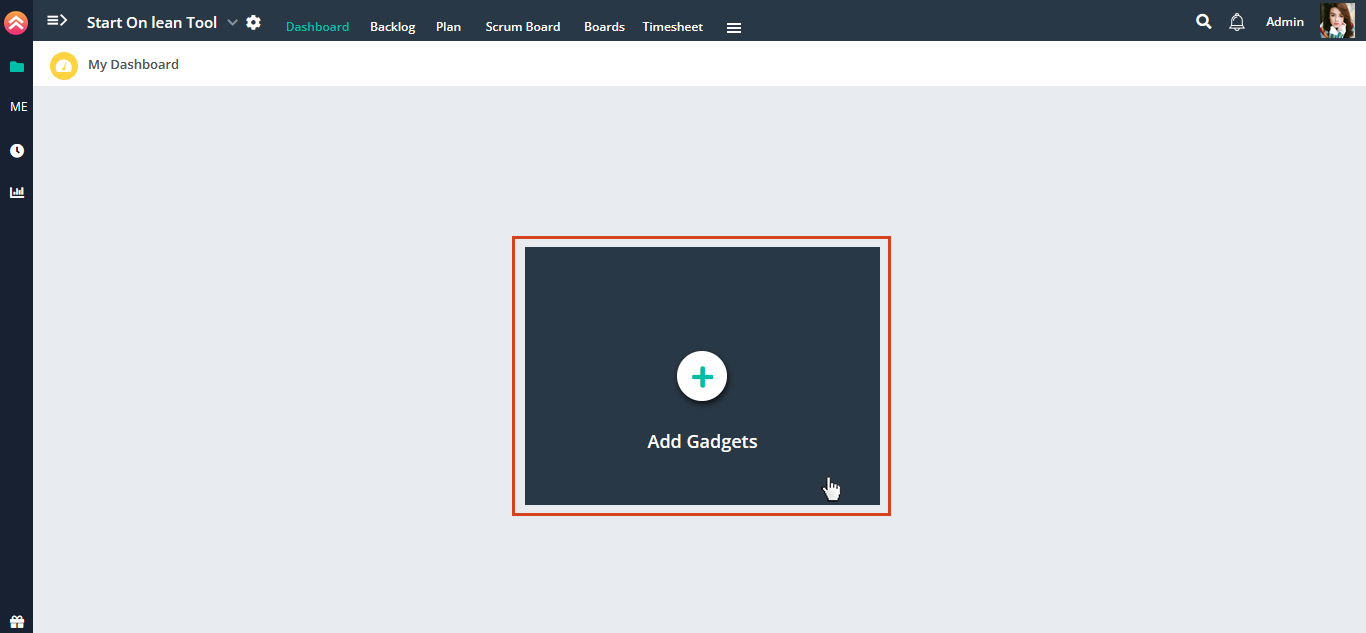
Task: Switch to the Plan tab
Action: pos(449,27)
